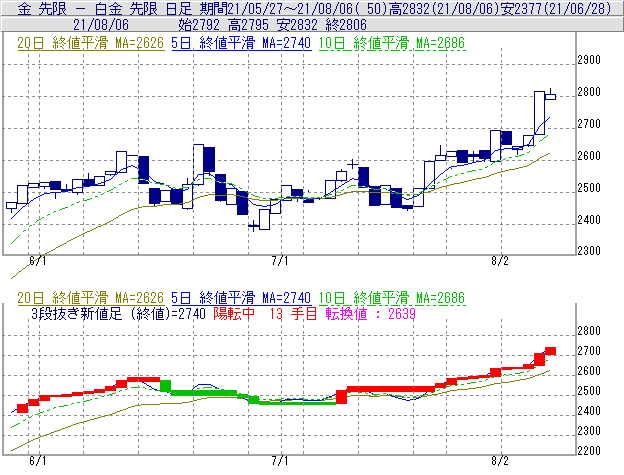624x475 pixels.
Task: Click the 7/1 date label under the upper chart
Action: click(280, 261)
